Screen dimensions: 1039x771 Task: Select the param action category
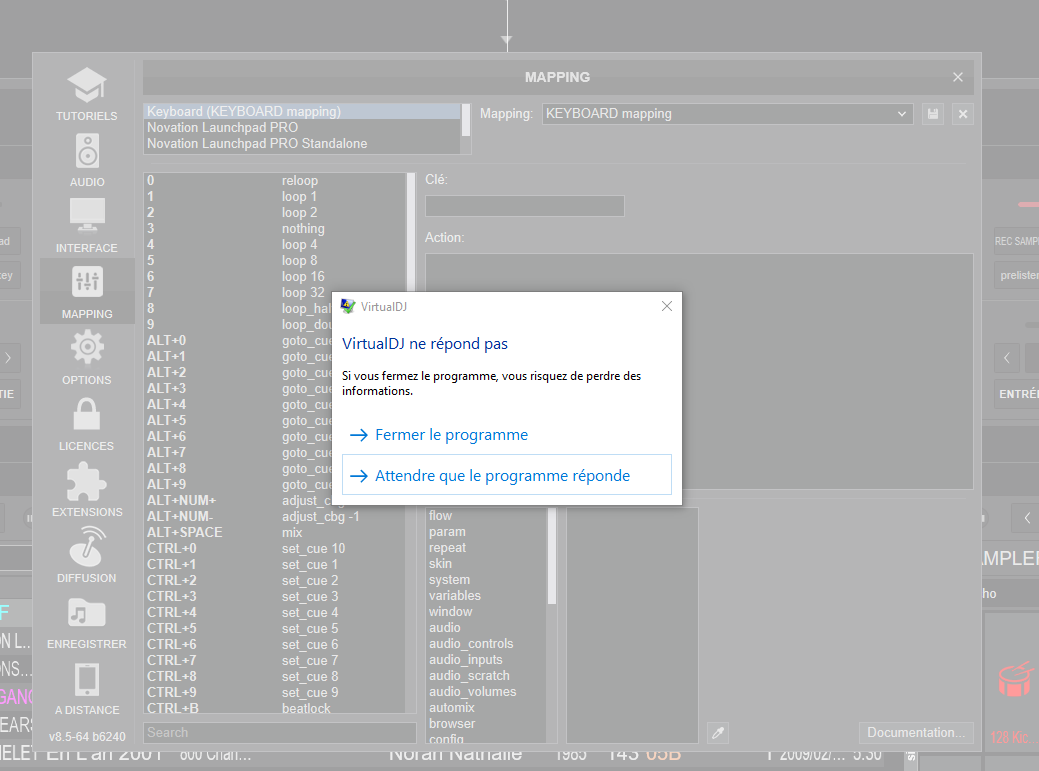pos(486,531)
